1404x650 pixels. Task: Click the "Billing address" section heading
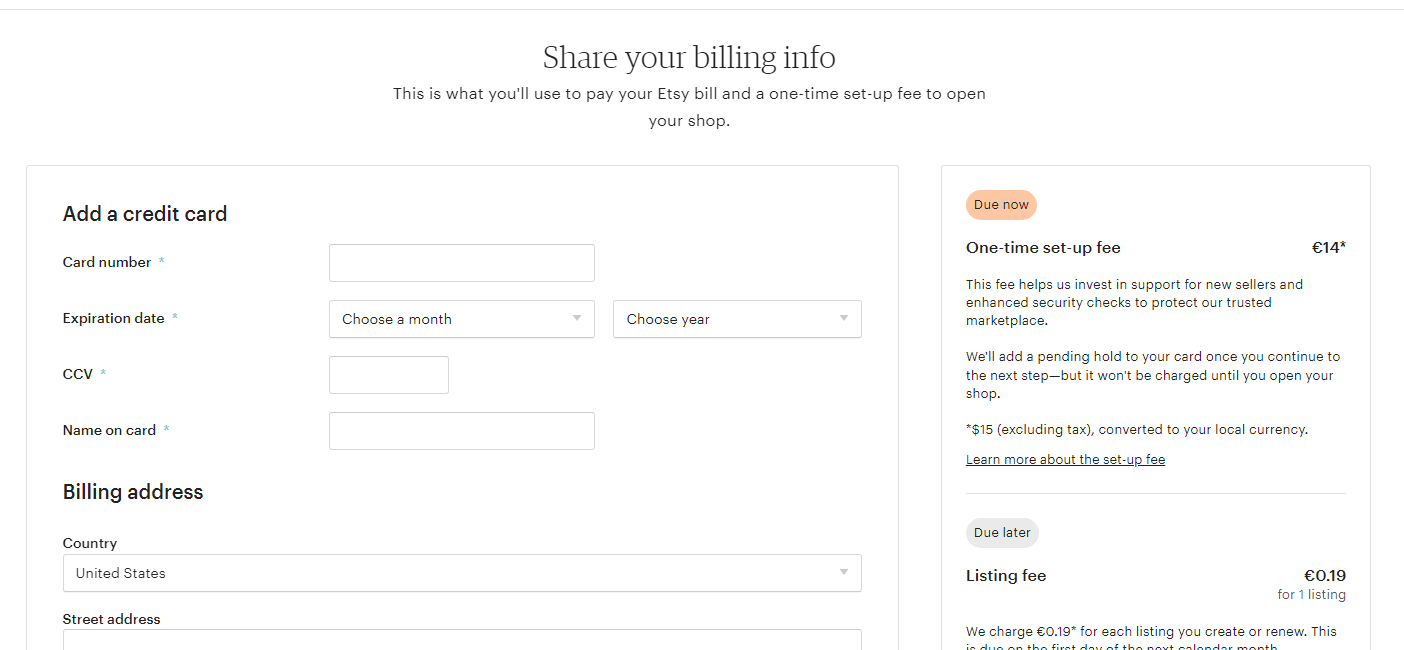pos(132,491)
